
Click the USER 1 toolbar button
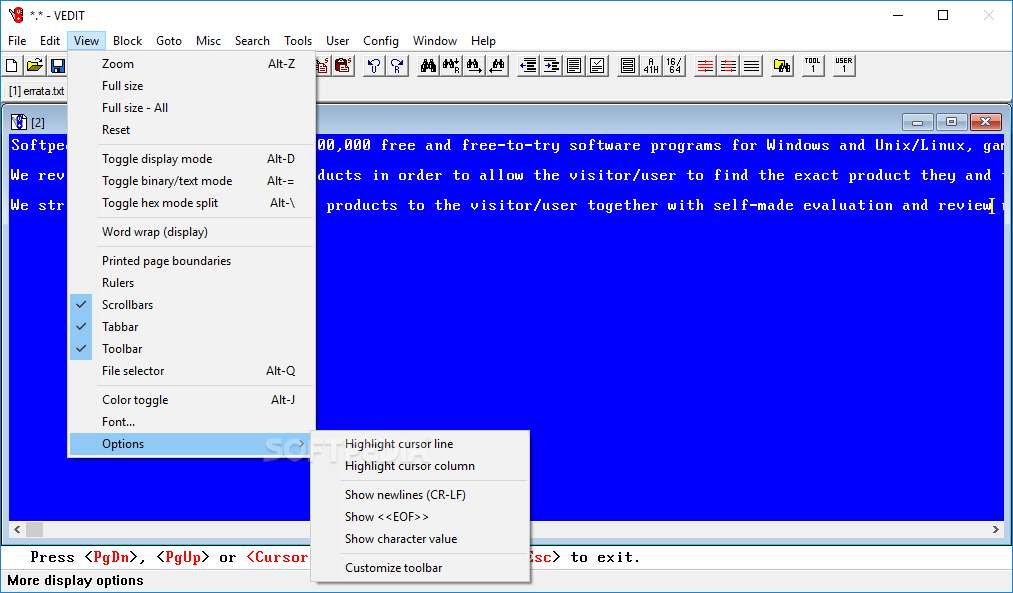pyautogui.click(x=844, y=65)
